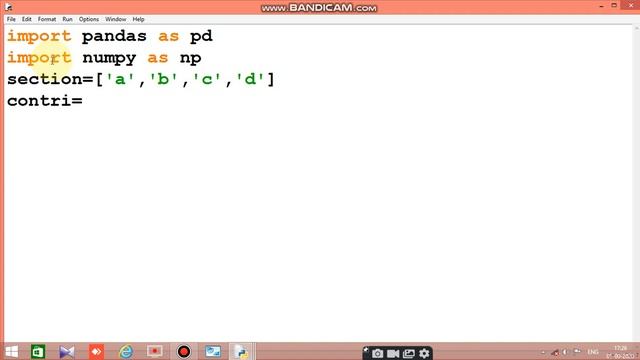Click the system clock in the tray

tap(620, 352)
